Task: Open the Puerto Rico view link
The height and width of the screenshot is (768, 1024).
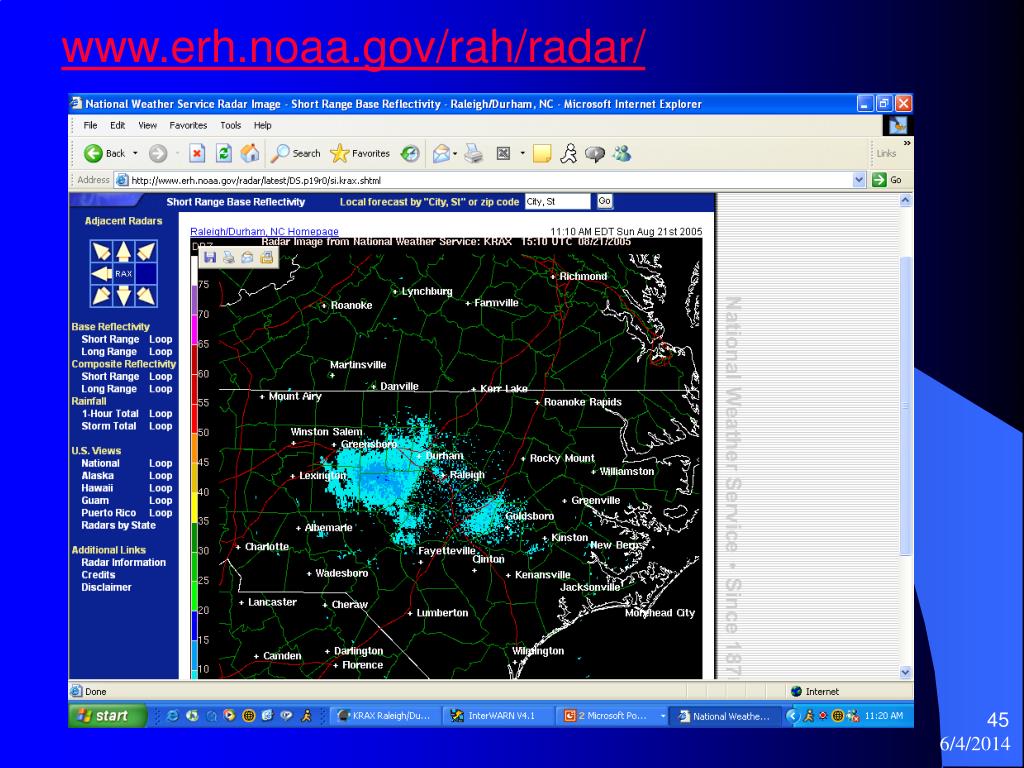Action: click(108, 513)
